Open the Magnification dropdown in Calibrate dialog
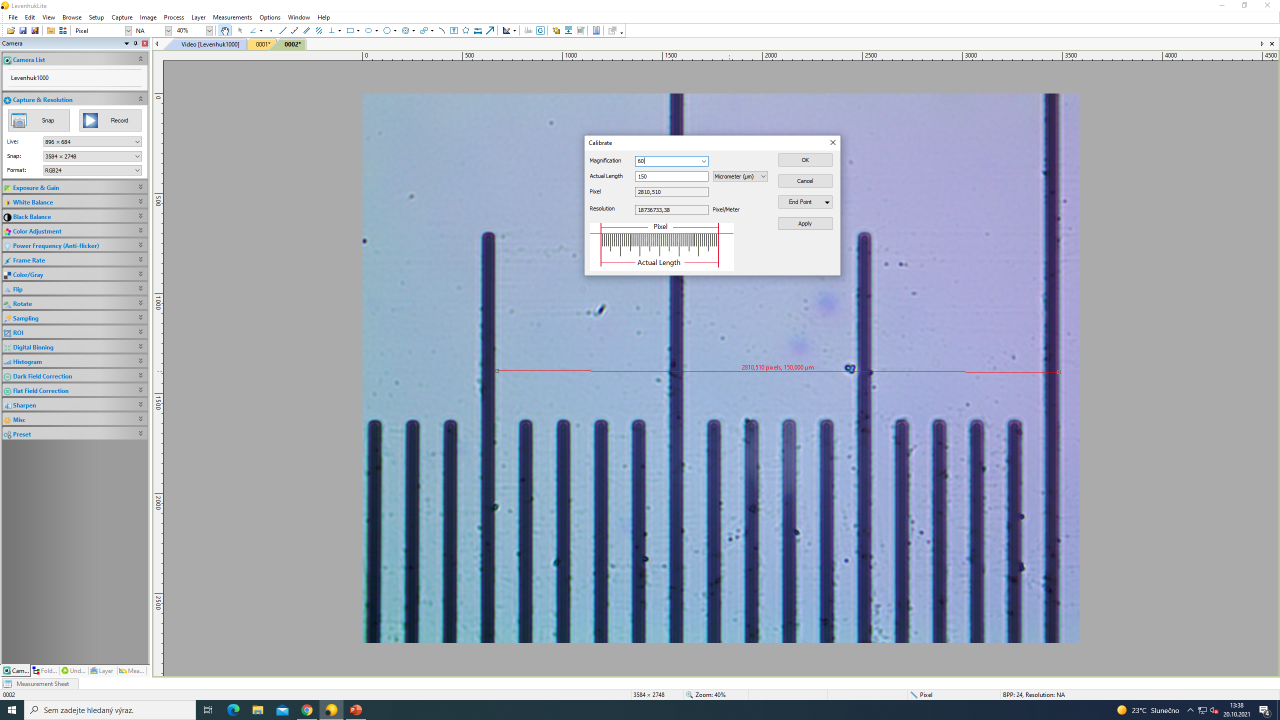The width and height of the screenshot is (1280, 720). pyautogui.click(x=703, y=161)
